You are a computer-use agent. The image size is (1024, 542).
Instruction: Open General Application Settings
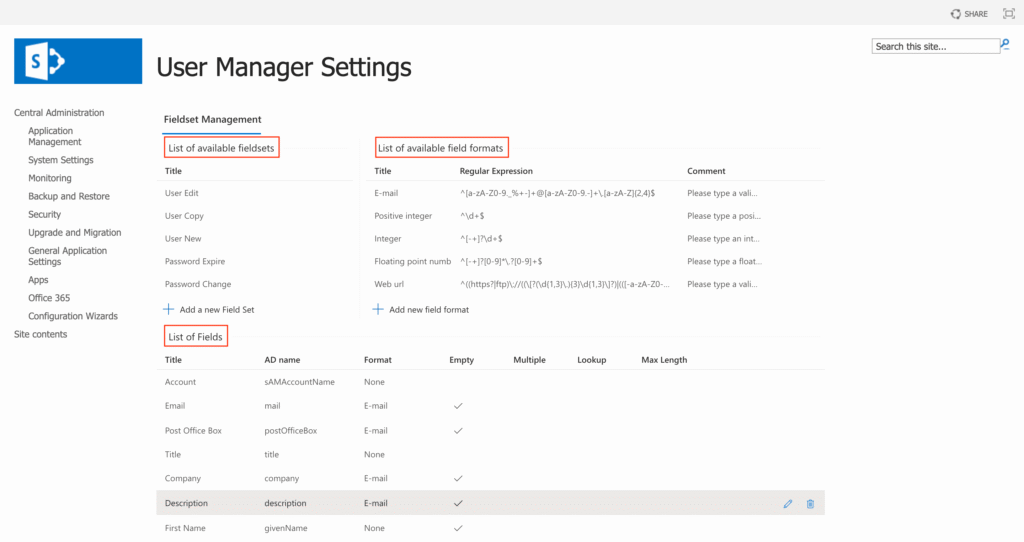[67, 256]
